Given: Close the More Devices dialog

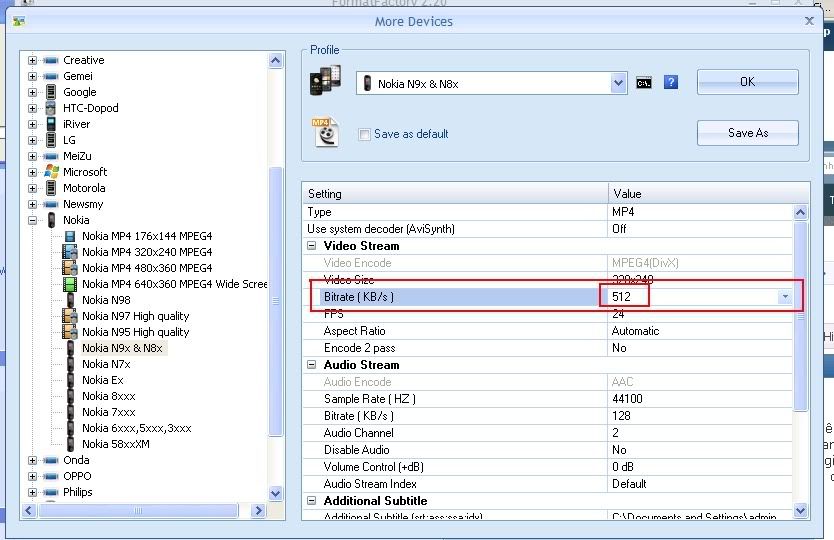Looking at the screenshot, I should click(809, 21).
